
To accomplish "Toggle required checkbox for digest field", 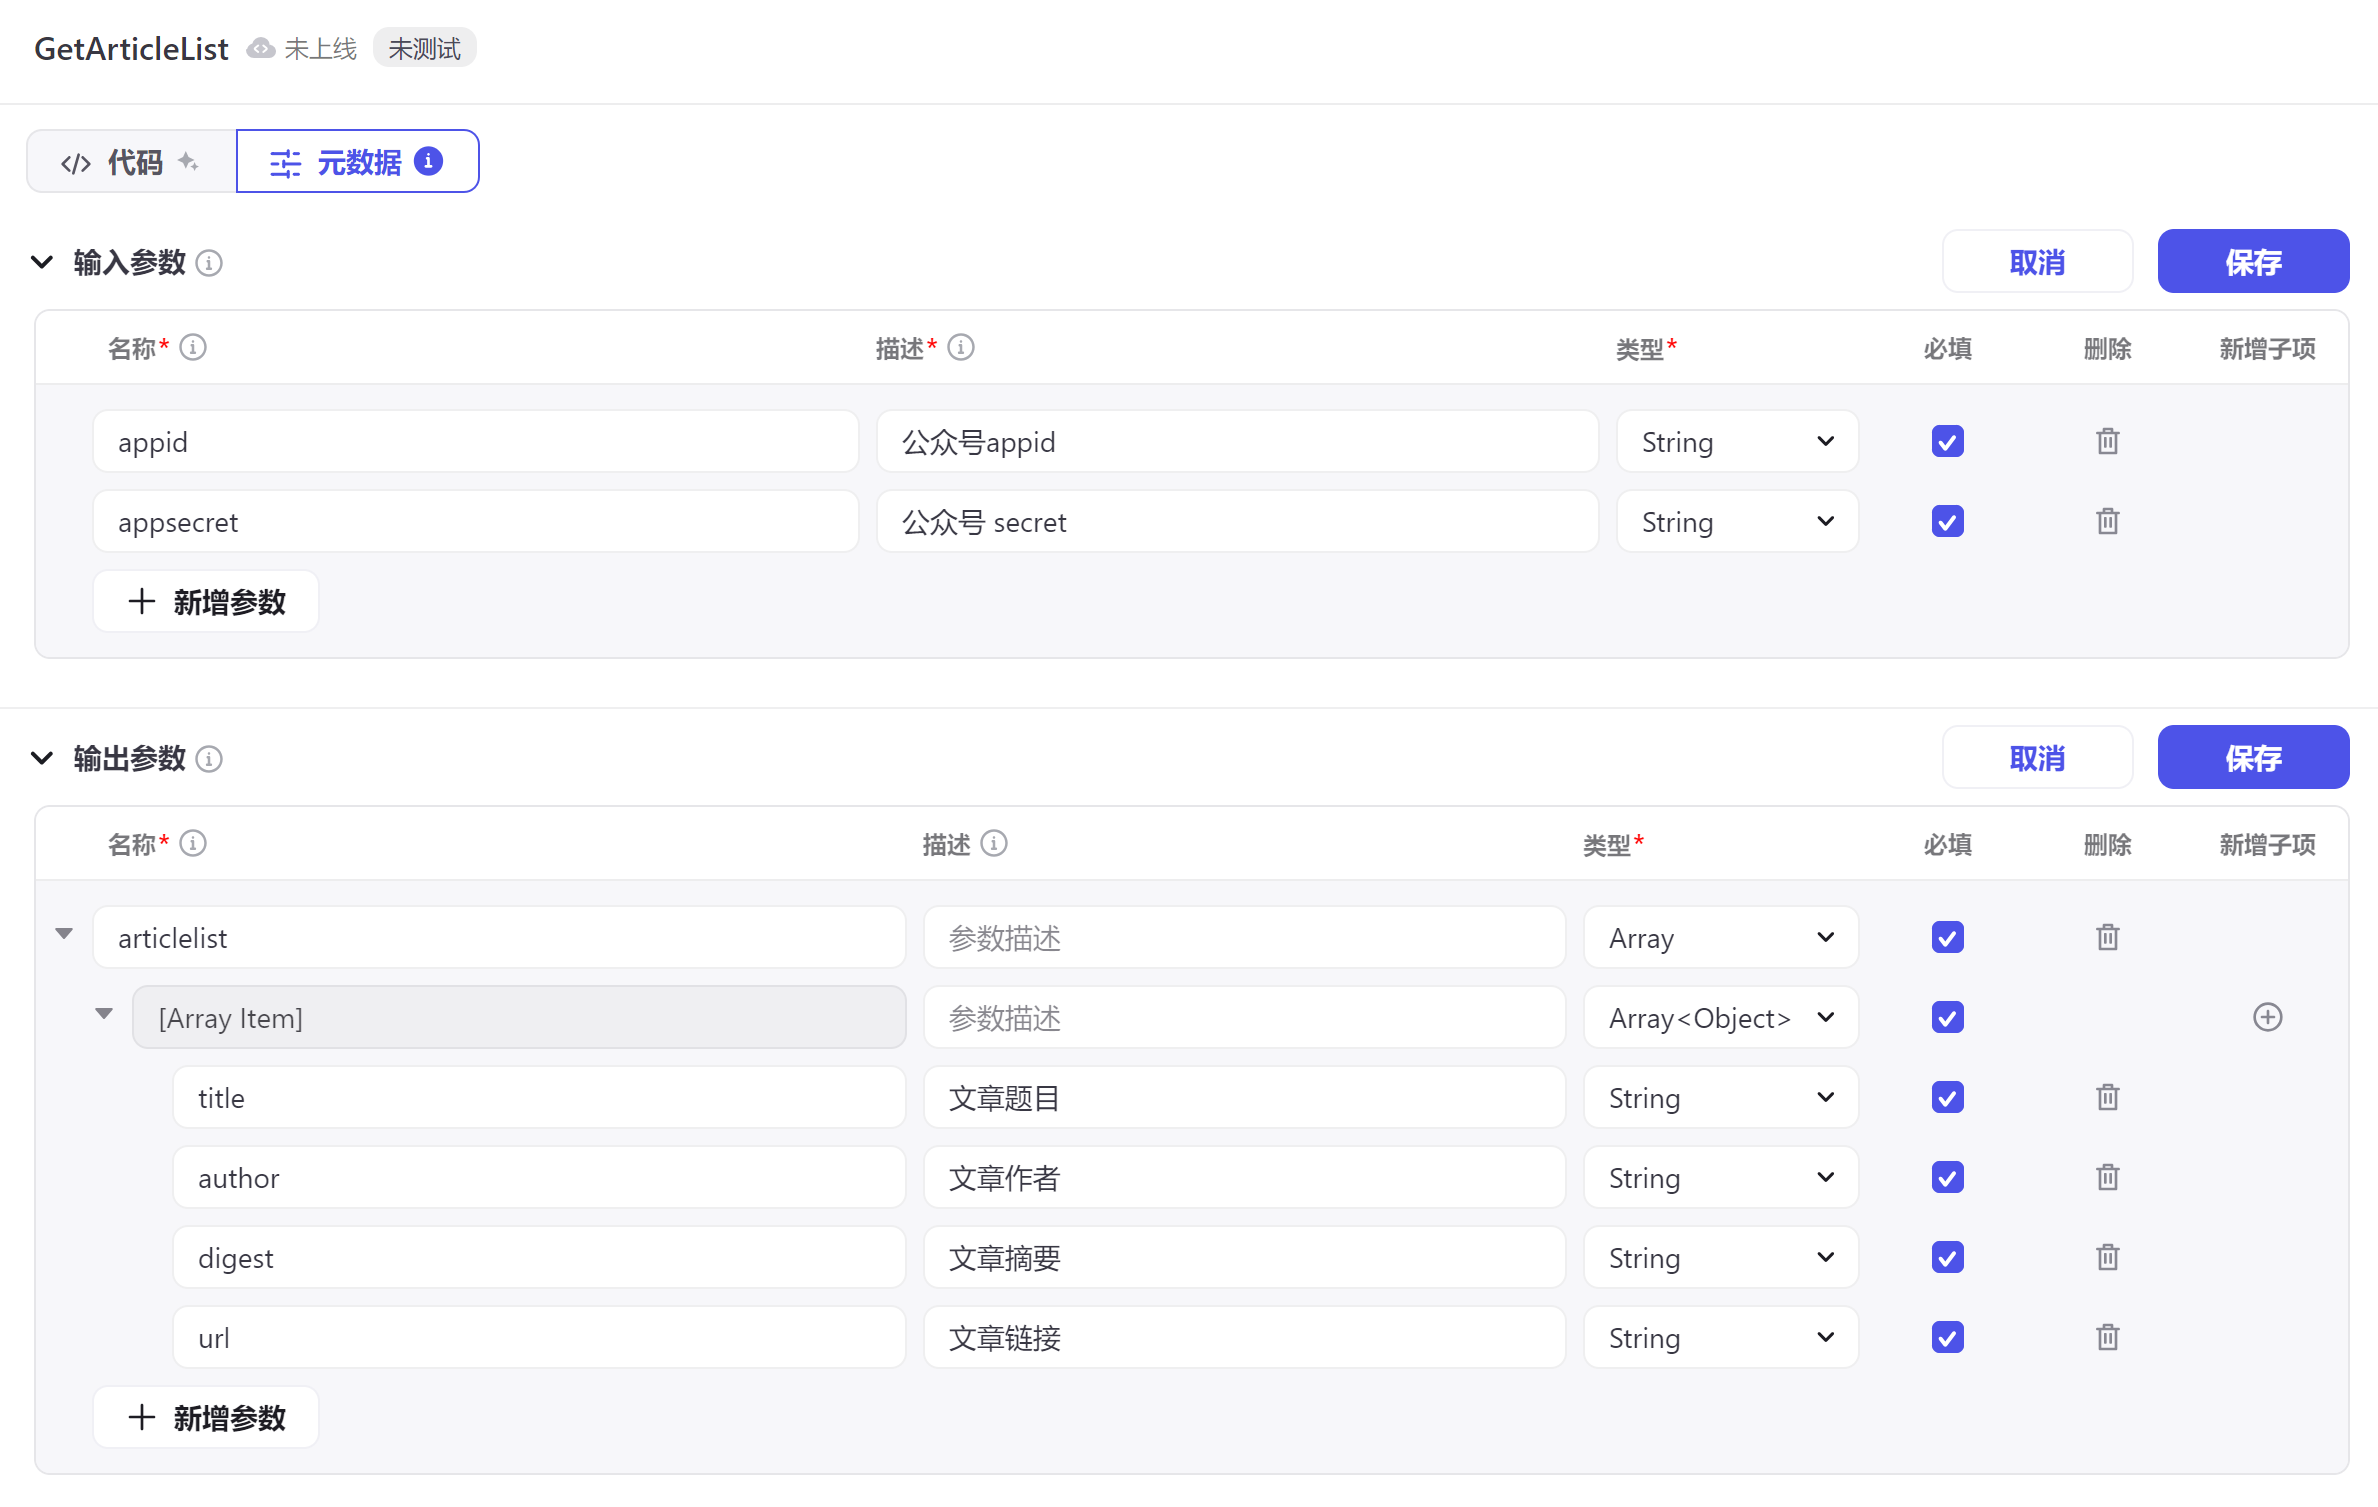I will click(1947, 1257).
